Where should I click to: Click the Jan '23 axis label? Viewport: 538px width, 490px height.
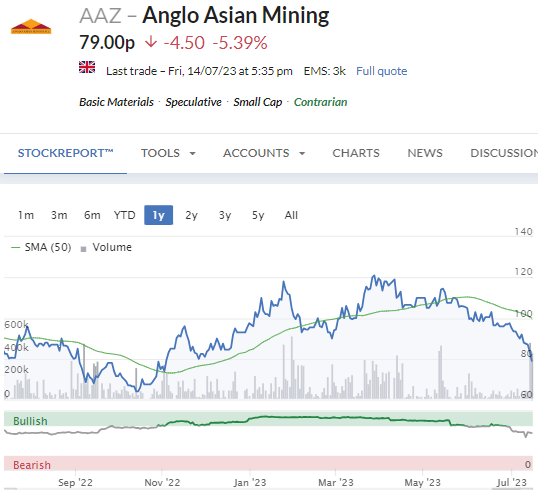[x=250, y=482]
